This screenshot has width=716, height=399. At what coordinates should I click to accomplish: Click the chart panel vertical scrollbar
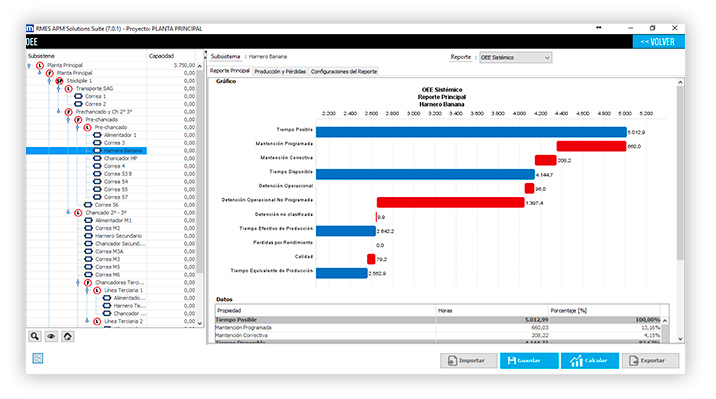[680, 173]
